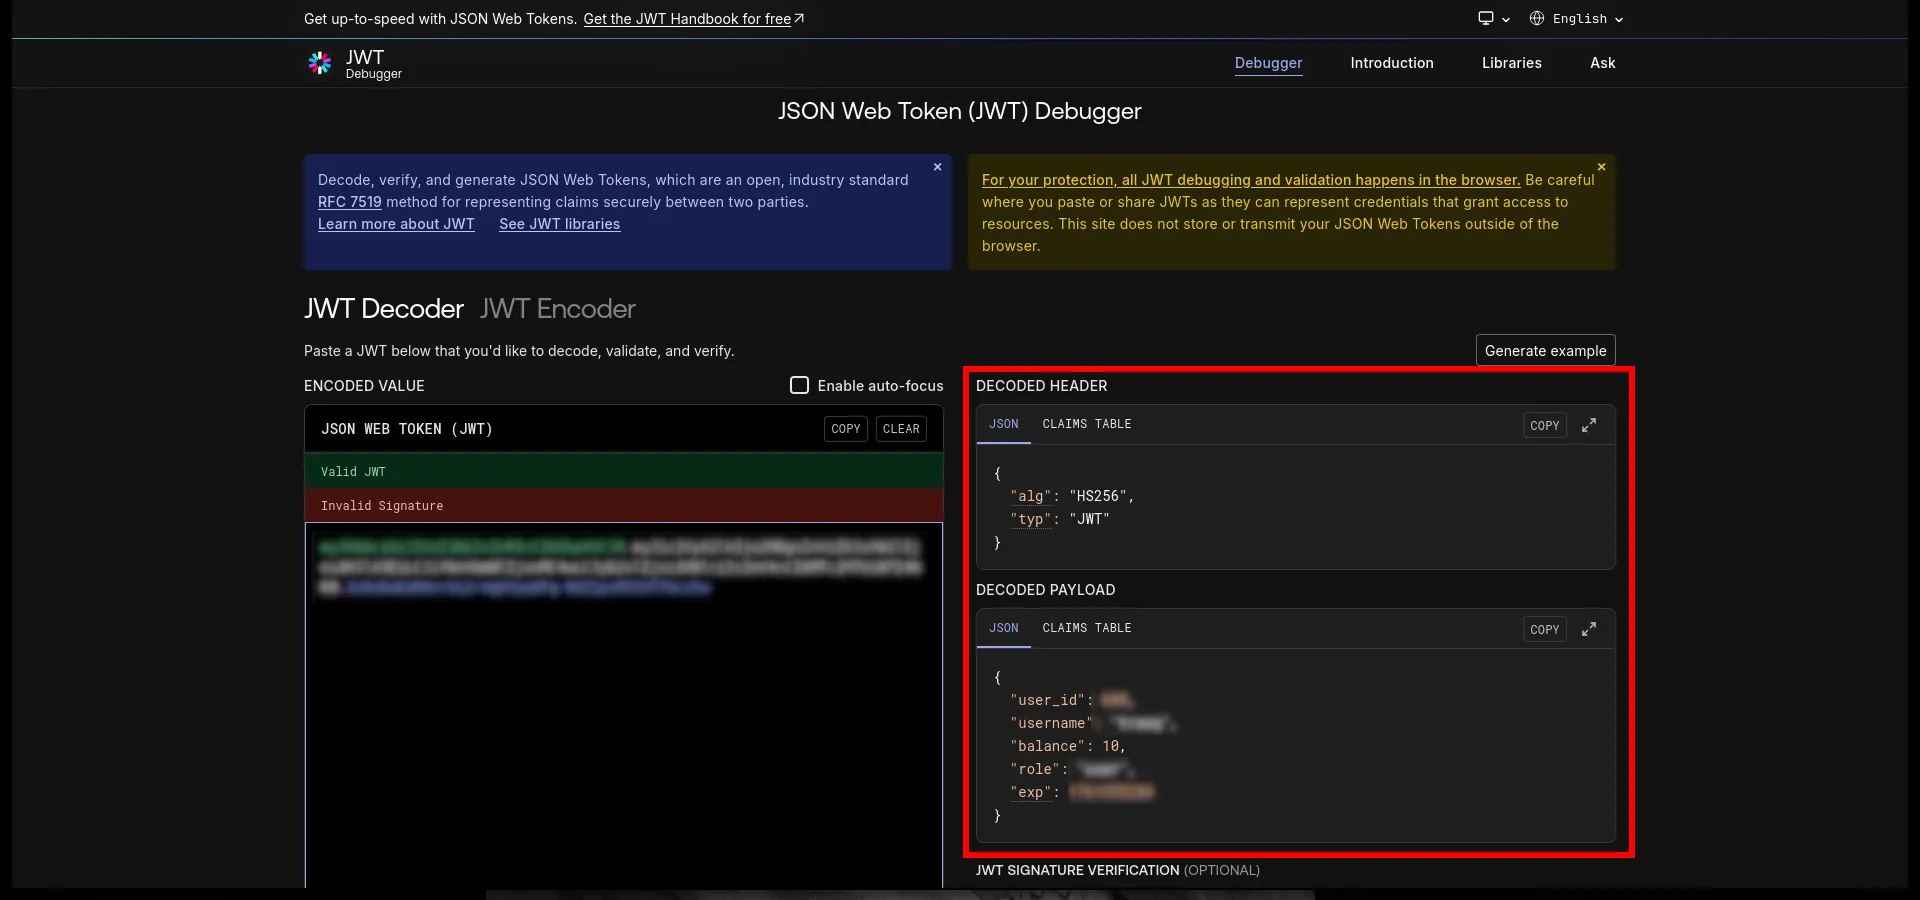This screenshot has width=1920, height=900.
Task: Open Claims Table tab in decoded header
Action: [1086, 424]
